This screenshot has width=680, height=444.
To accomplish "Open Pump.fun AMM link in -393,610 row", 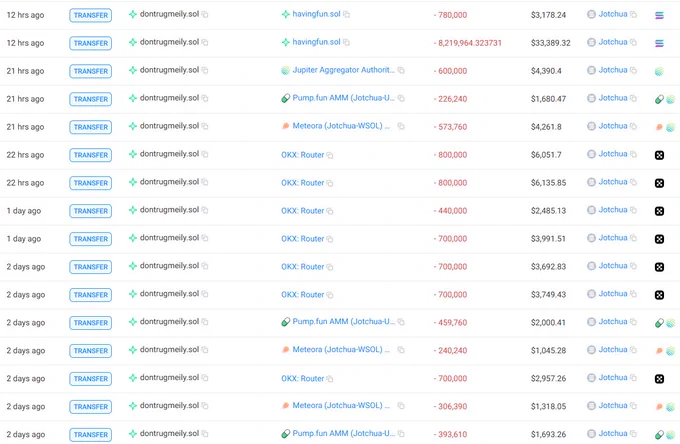I will coord(343,434).
